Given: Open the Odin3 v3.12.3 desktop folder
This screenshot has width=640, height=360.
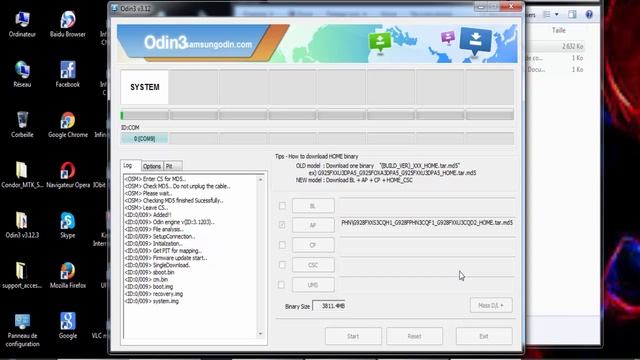Looking at the screenshot, I should (22, 225).
